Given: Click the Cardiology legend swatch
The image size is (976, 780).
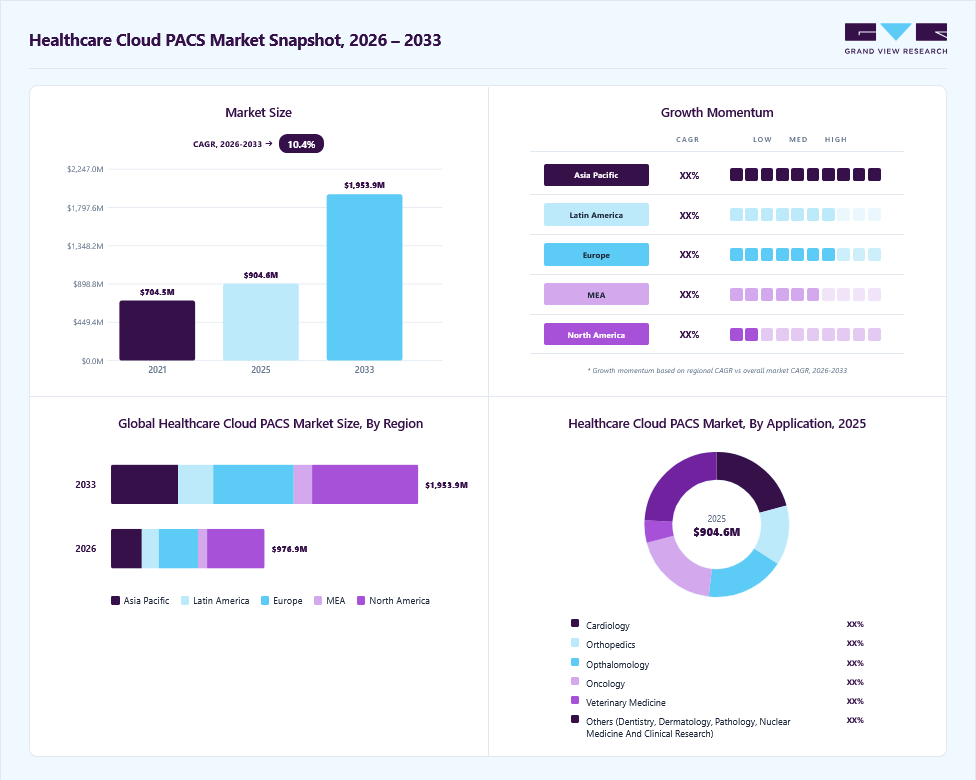Looking at the screenshot, I should [575, 623].
